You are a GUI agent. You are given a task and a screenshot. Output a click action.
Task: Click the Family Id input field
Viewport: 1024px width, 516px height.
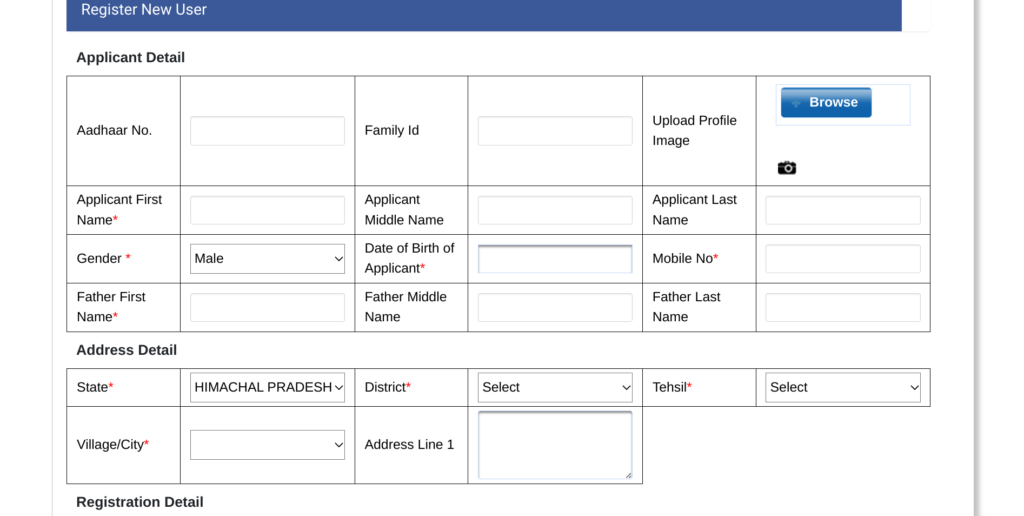555,131
